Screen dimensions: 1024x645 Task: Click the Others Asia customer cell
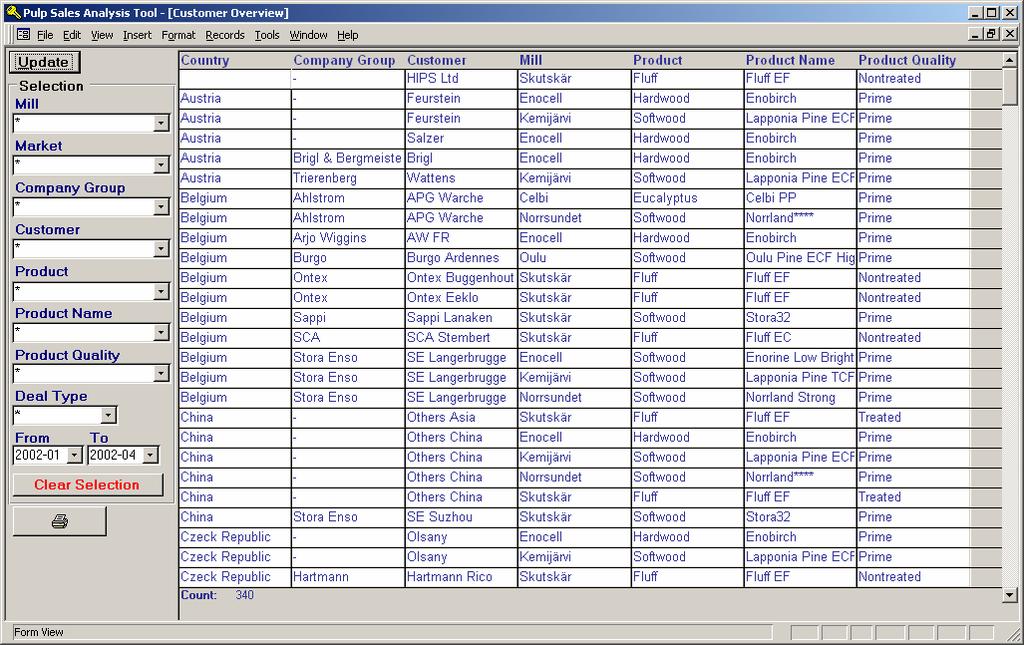click(460, 417)
